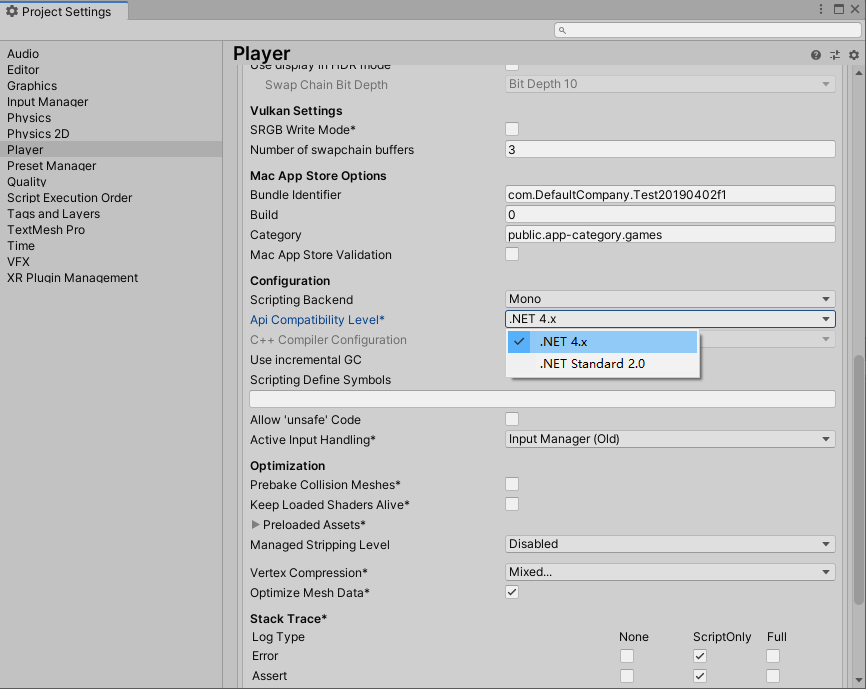Open the Player help reference icon

click(x=816, y=55)
